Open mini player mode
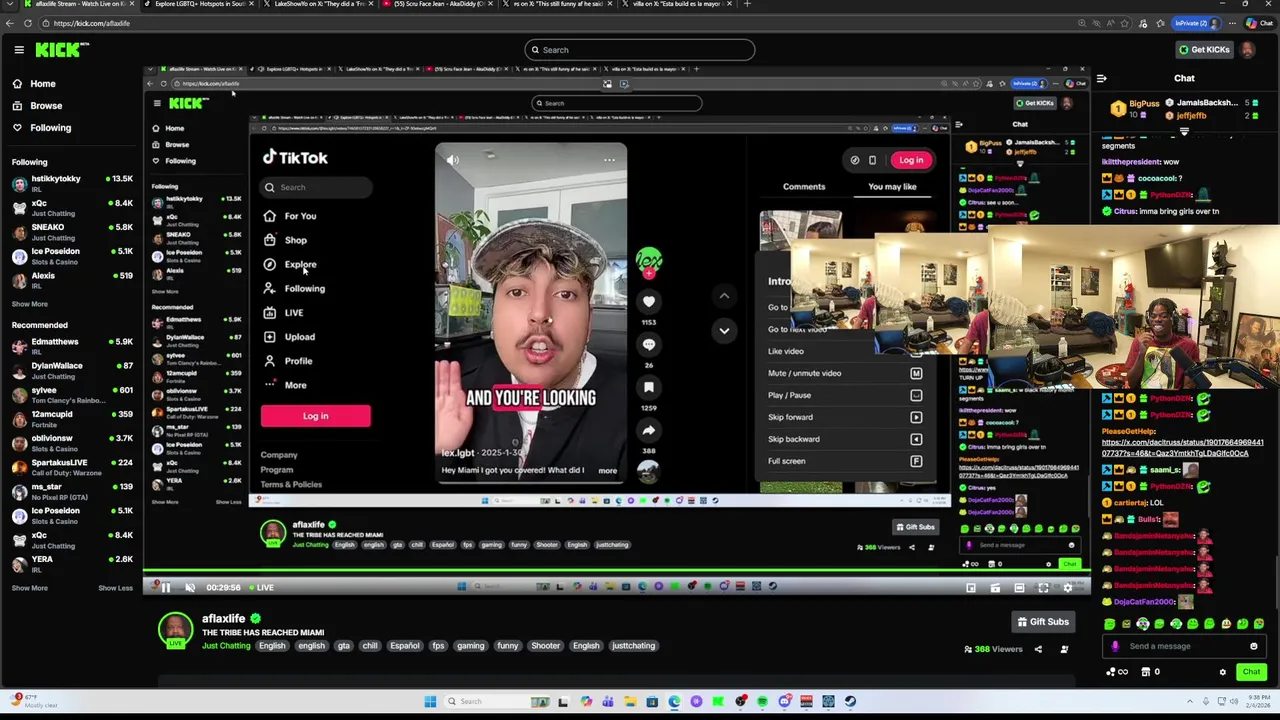 pos(971,588)
